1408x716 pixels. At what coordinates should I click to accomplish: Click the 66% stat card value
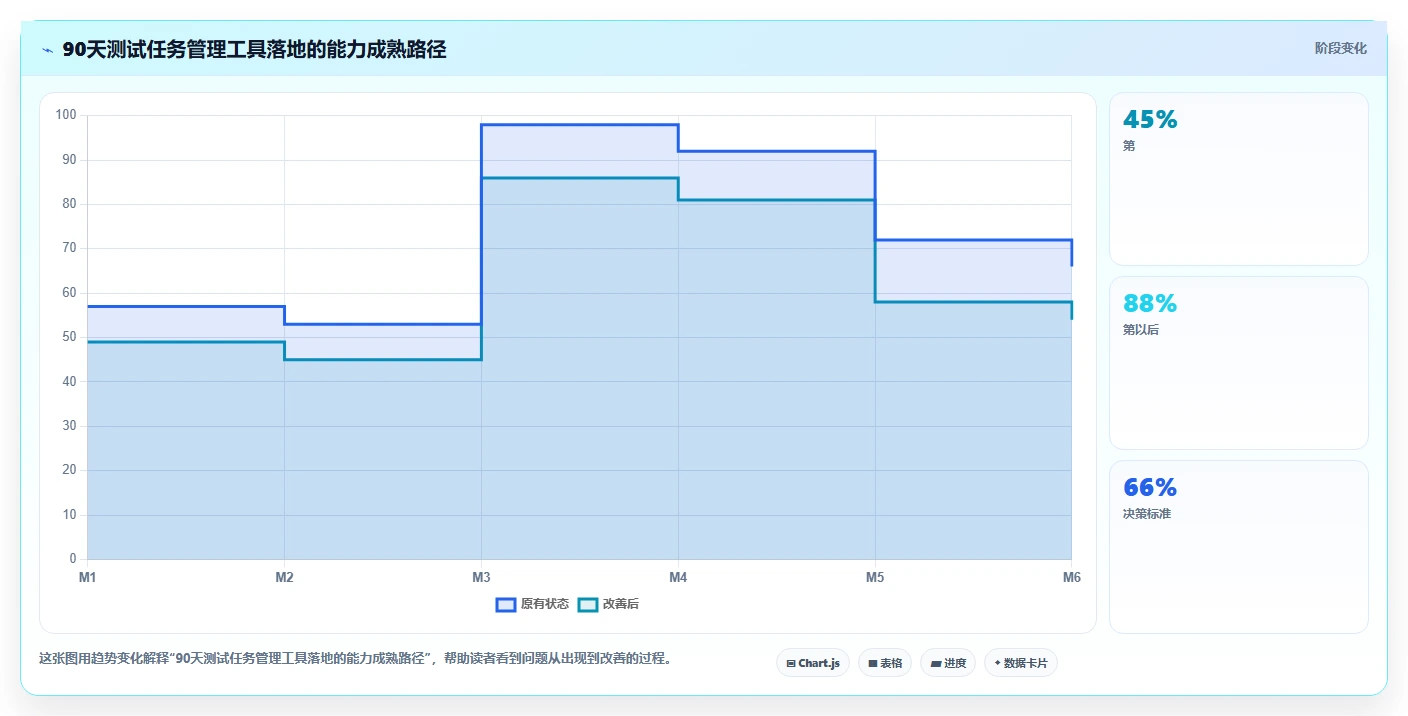1150,488
